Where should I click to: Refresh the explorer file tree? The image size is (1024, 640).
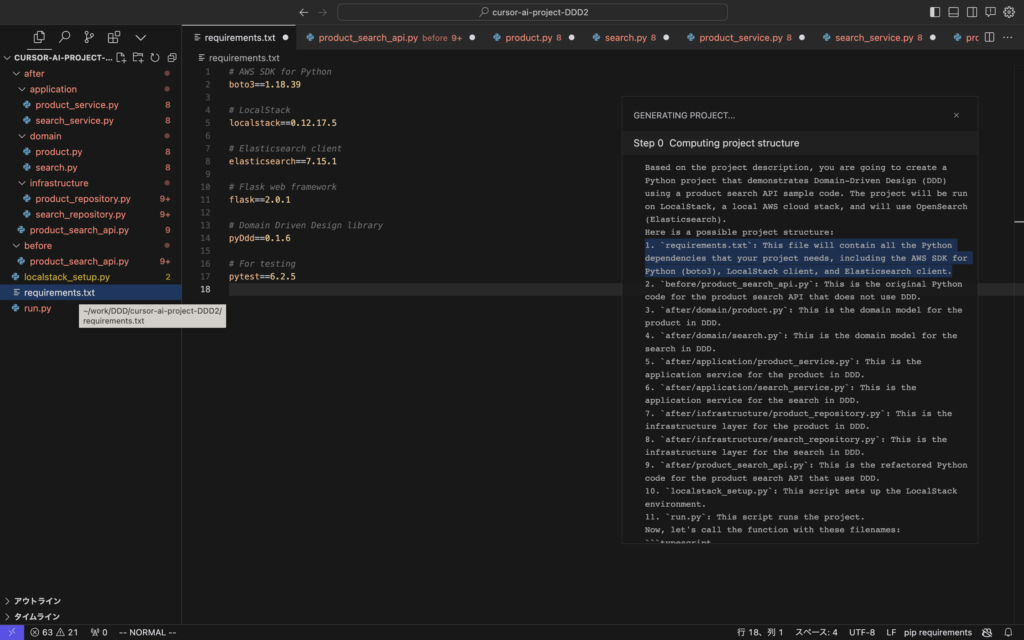click(155, 57)
